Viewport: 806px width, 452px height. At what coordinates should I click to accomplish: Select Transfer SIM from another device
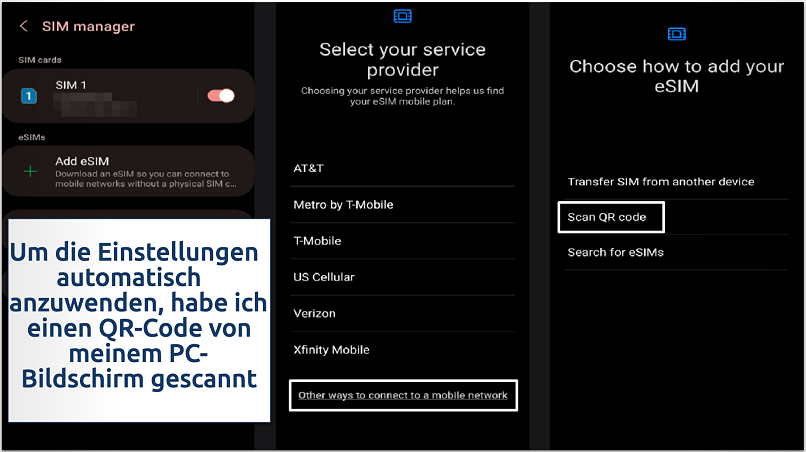point(676,182)
